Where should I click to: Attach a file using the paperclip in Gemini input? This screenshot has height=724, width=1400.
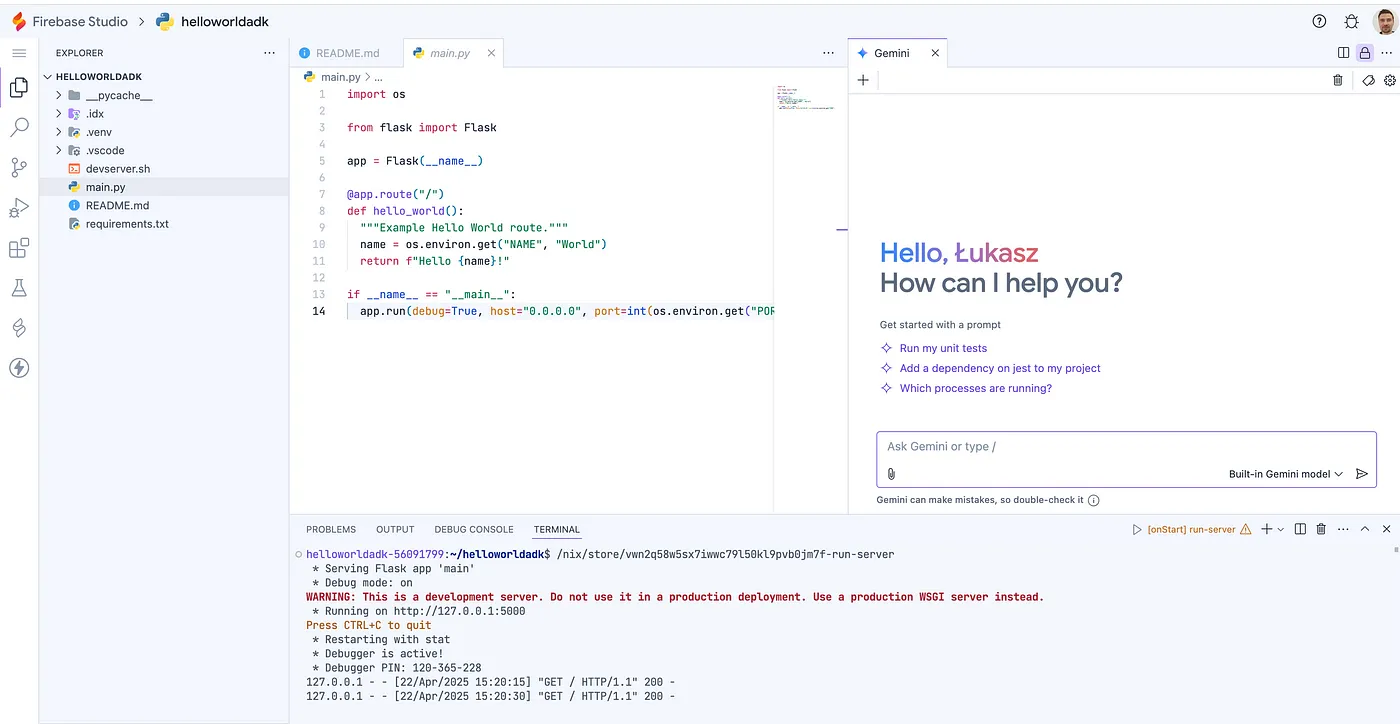(890, 473)
